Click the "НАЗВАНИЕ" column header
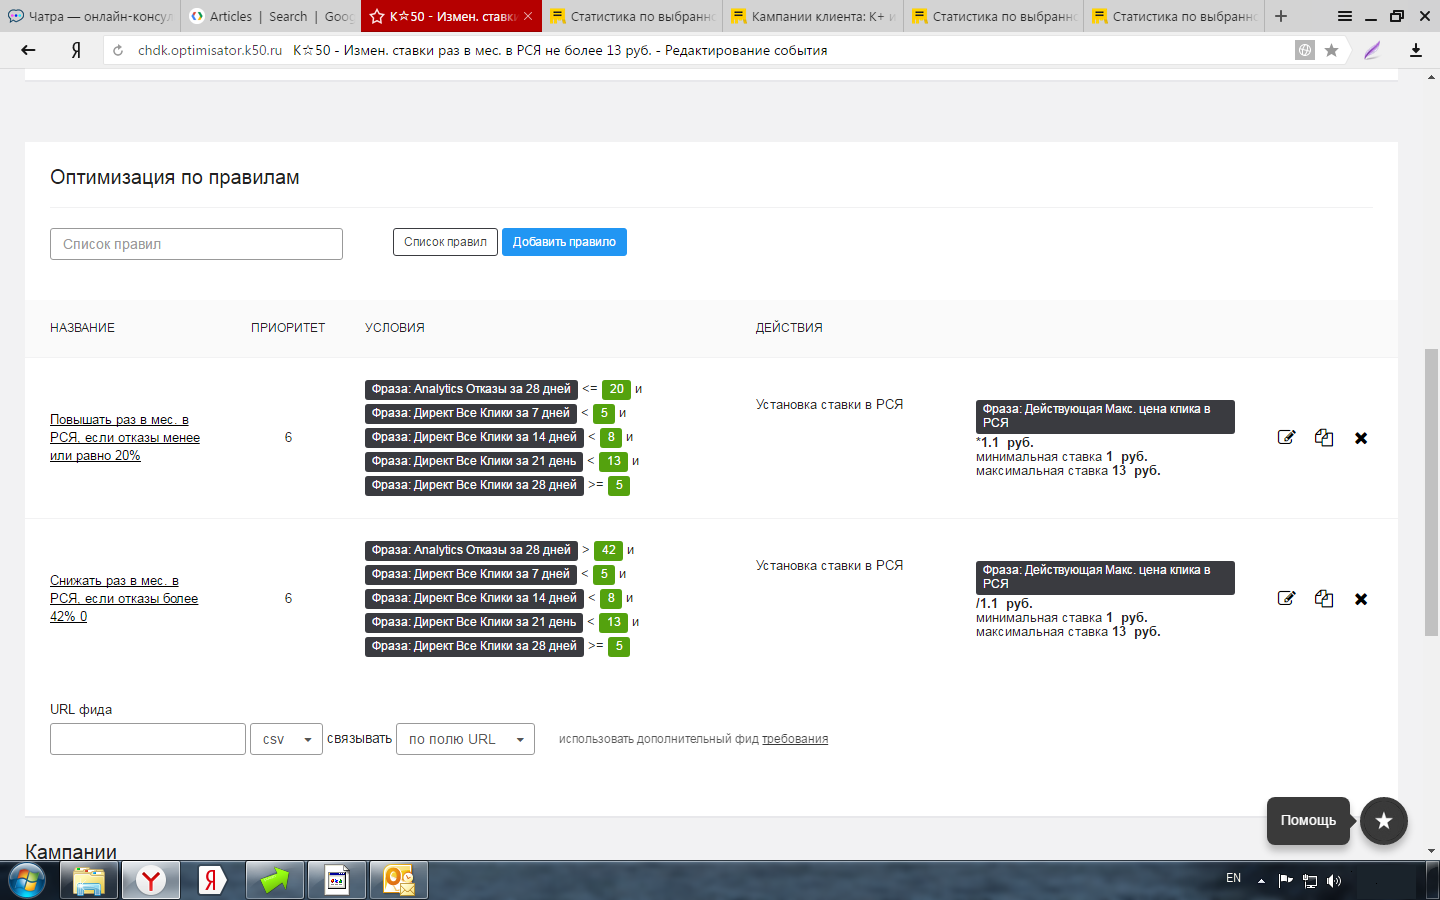Image resolution: width=1440 pixels, height=900 pixels. click(82, 328)
